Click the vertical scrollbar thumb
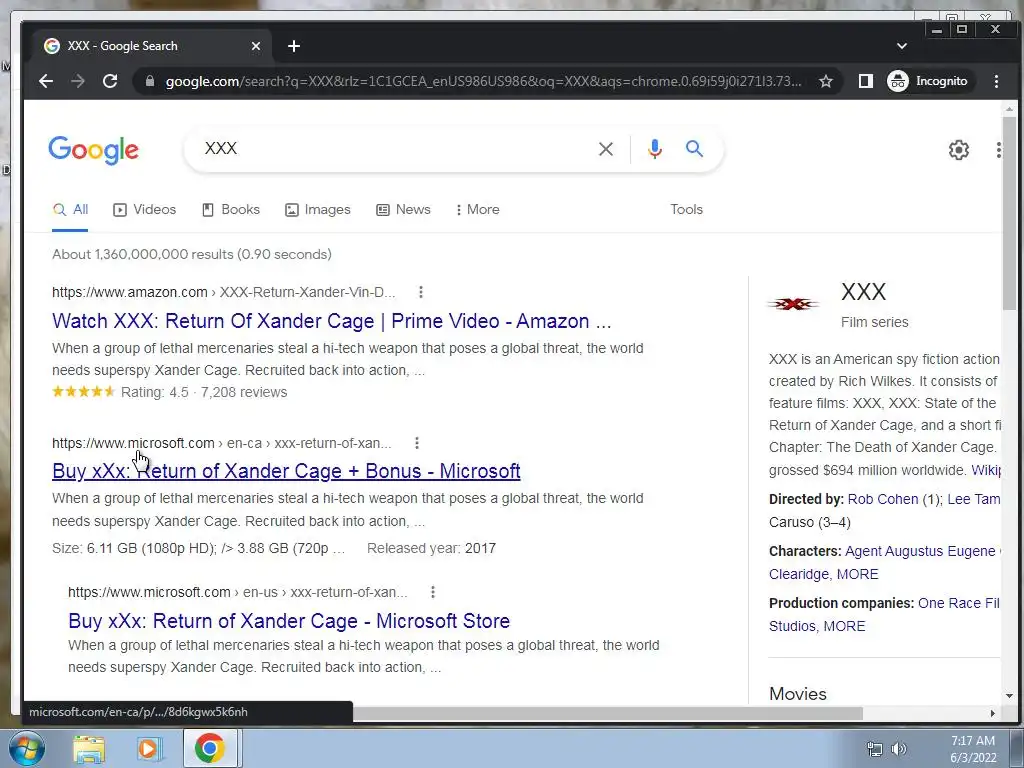 click(1010, 212)
